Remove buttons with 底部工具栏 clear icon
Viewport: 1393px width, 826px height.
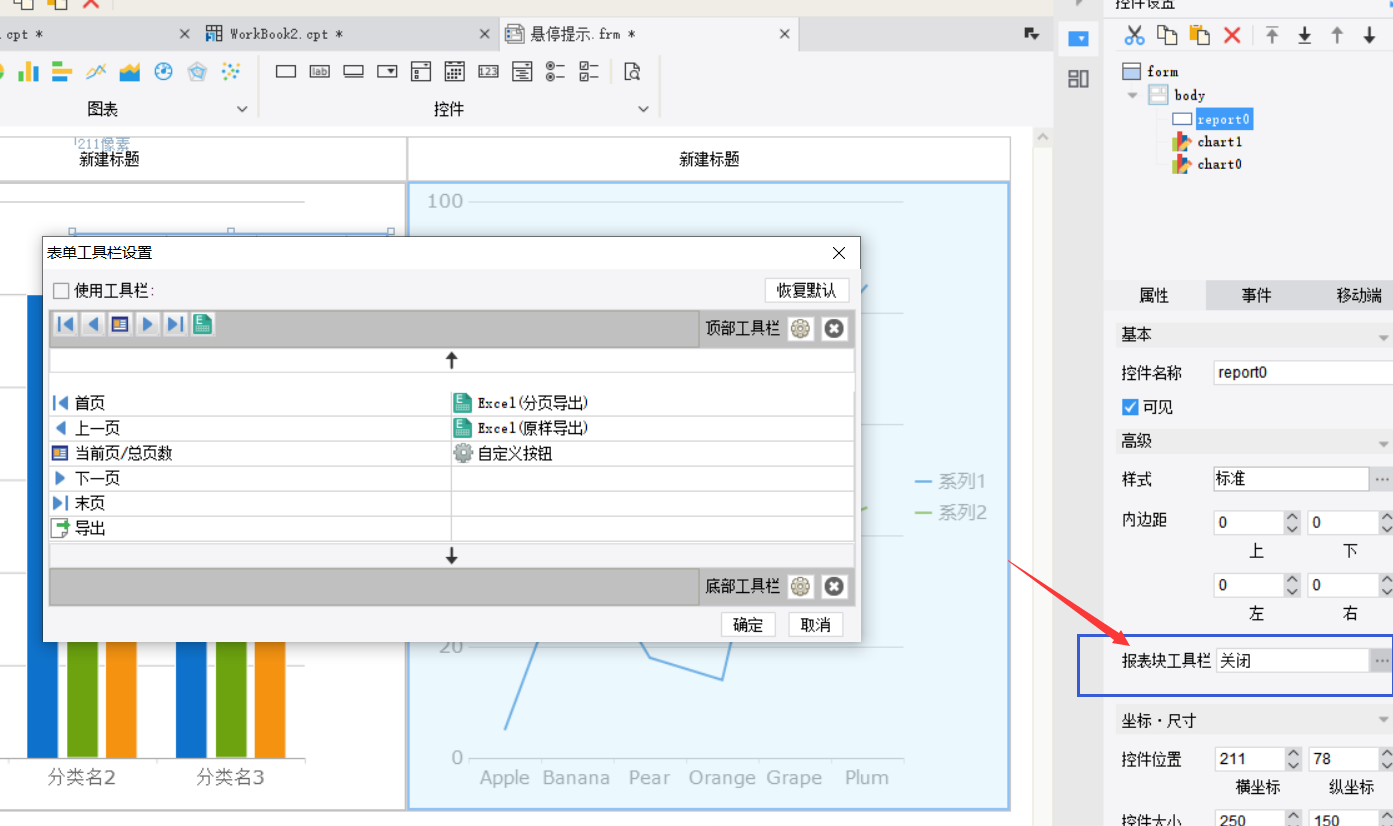click(x=834, y=587)
